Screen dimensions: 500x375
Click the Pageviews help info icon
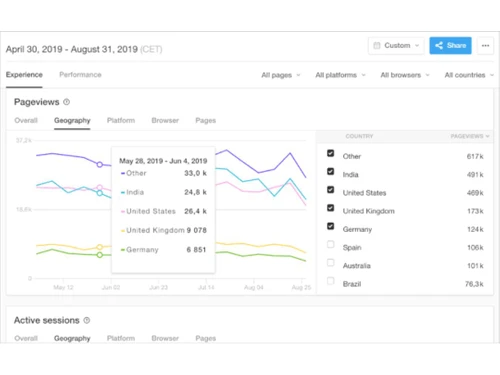67,102
